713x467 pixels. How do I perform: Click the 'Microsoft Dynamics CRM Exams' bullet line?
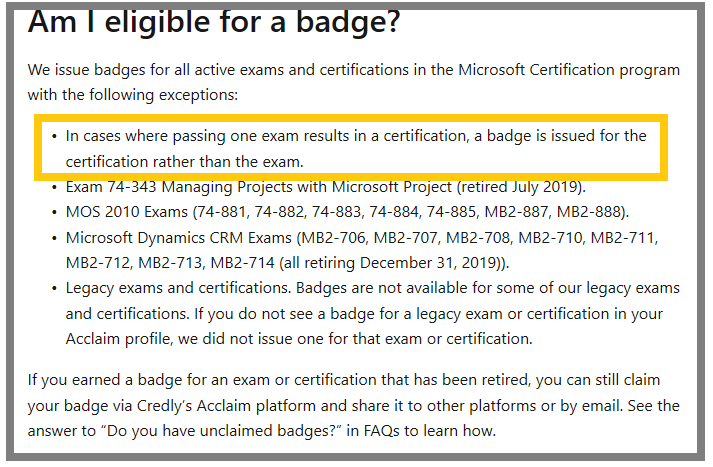click(x=362, y=250)
